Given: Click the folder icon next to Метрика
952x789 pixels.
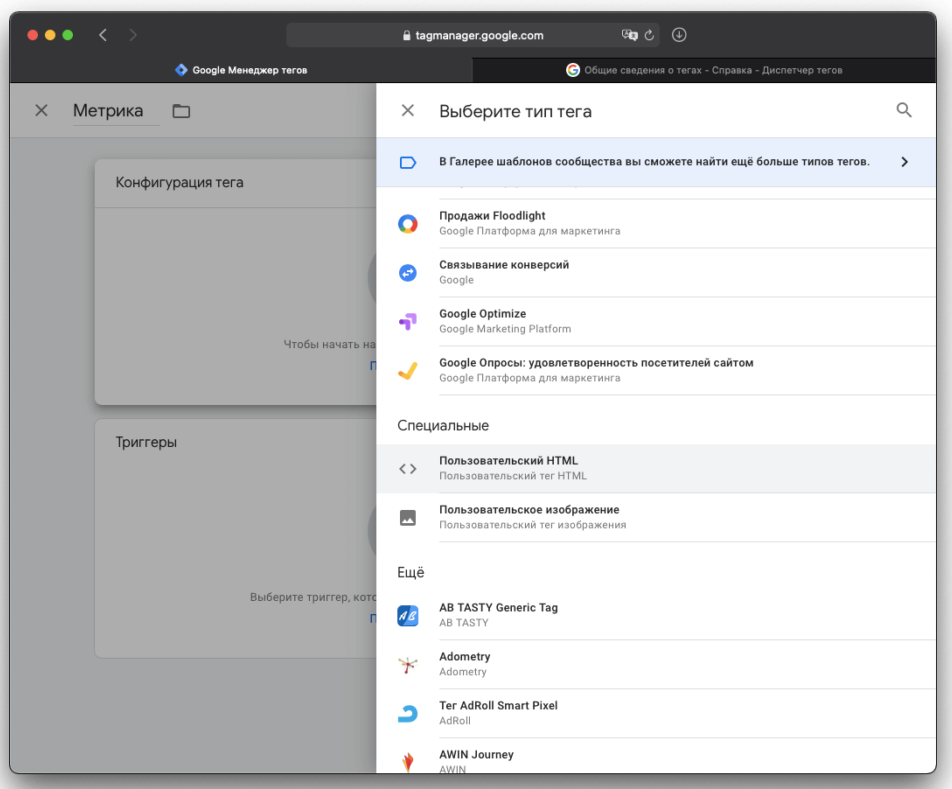Looking at the screenshot, I should 181,111.
